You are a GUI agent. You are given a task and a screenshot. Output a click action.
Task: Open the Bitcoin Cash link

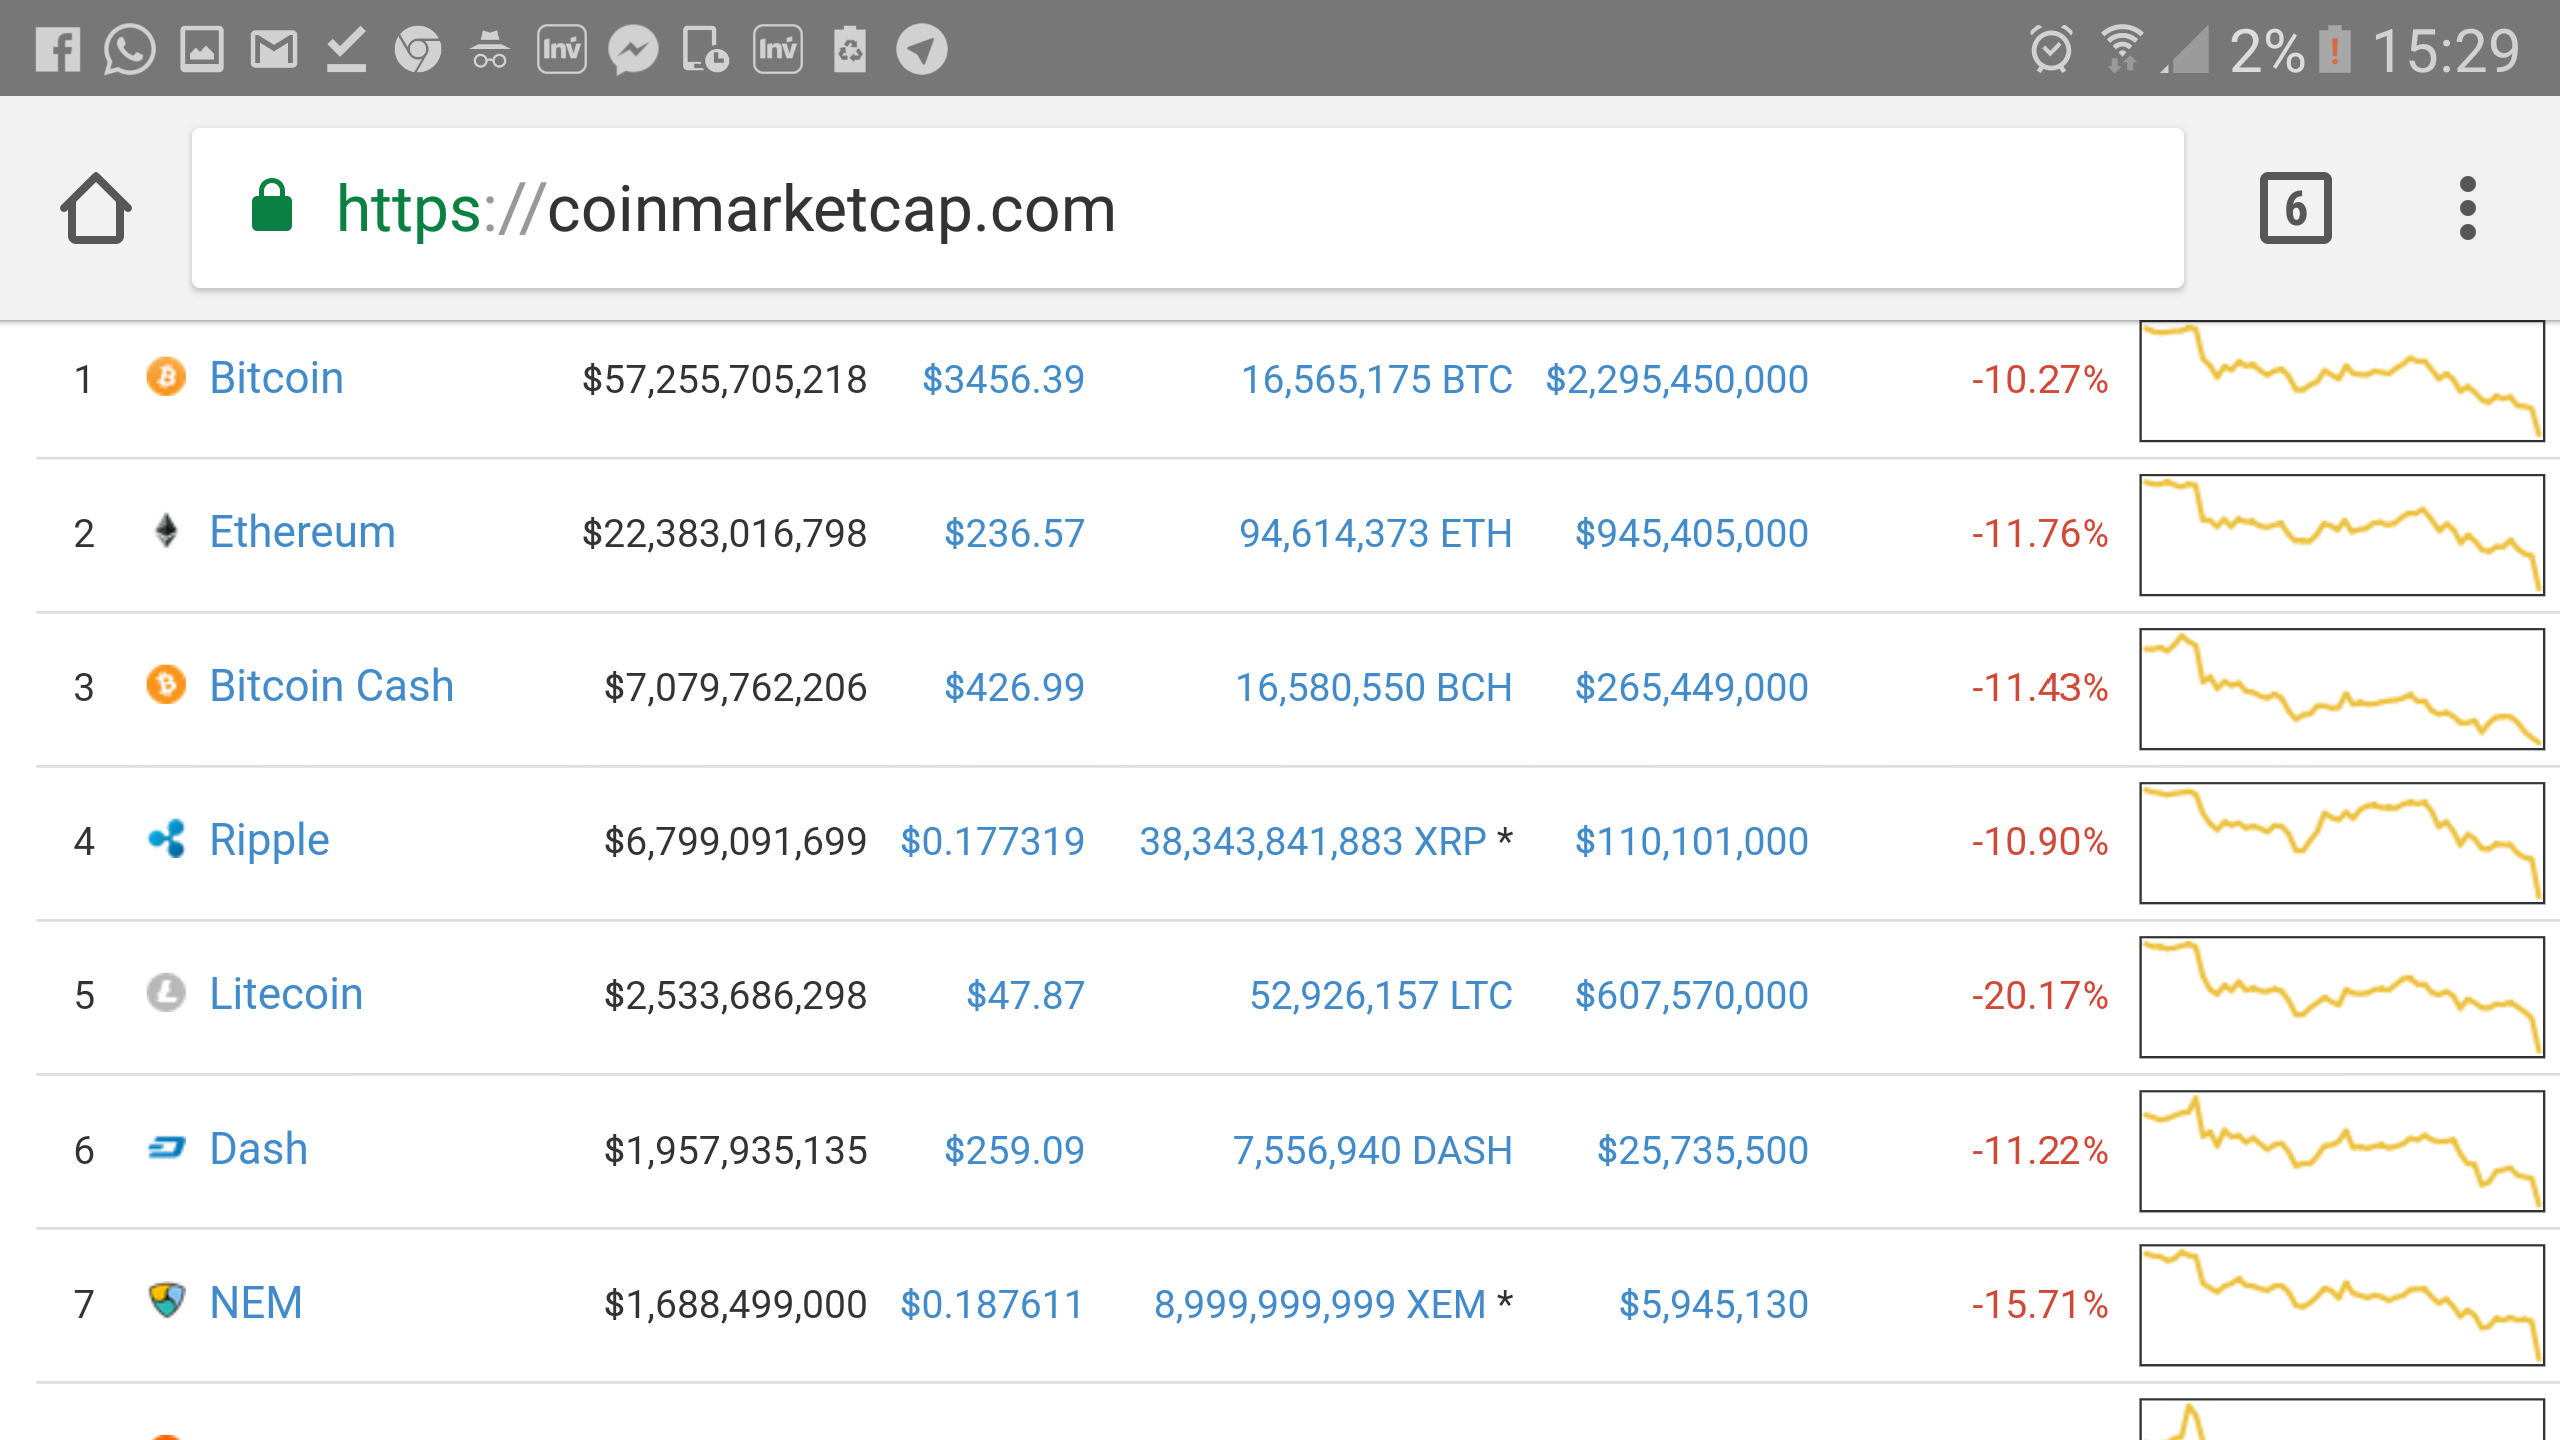coord(331,686)
